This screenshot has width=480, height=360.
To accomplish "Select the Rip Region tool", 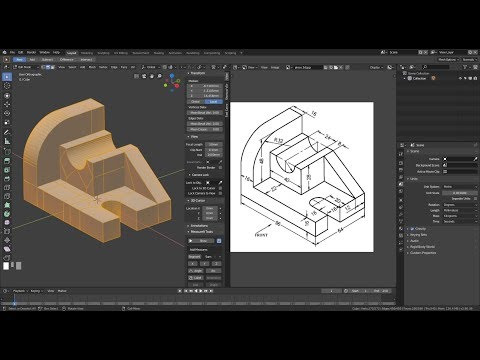I will tap(7, 257).
